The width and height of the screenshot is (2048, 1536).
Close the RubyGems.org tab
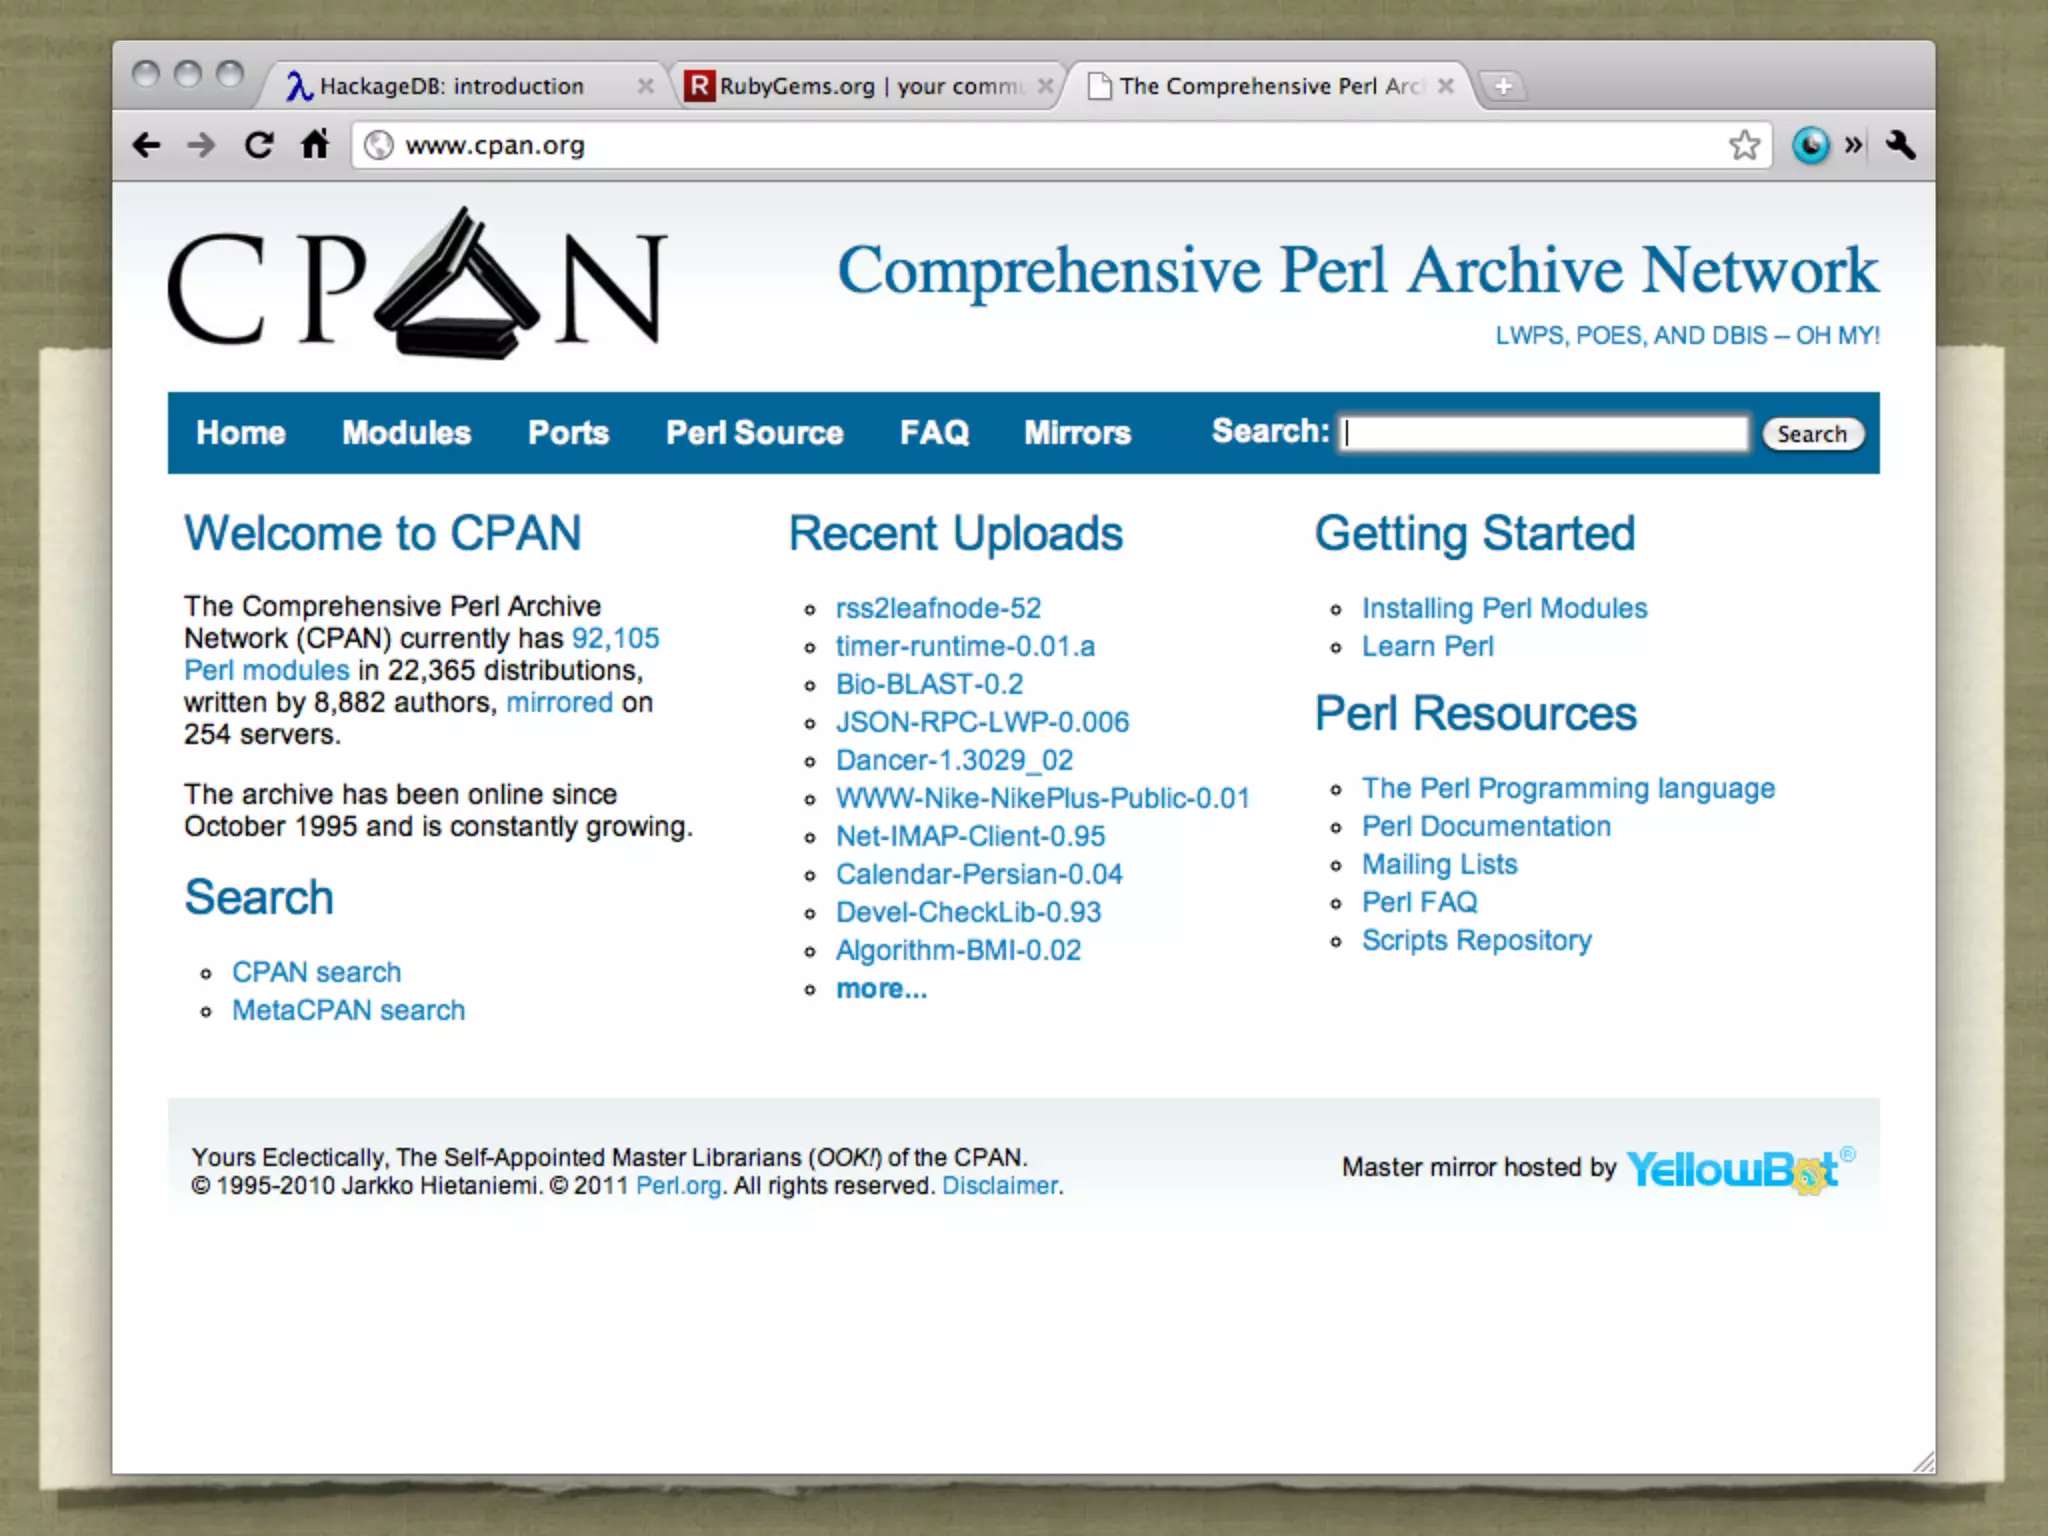click(1045, 87)
